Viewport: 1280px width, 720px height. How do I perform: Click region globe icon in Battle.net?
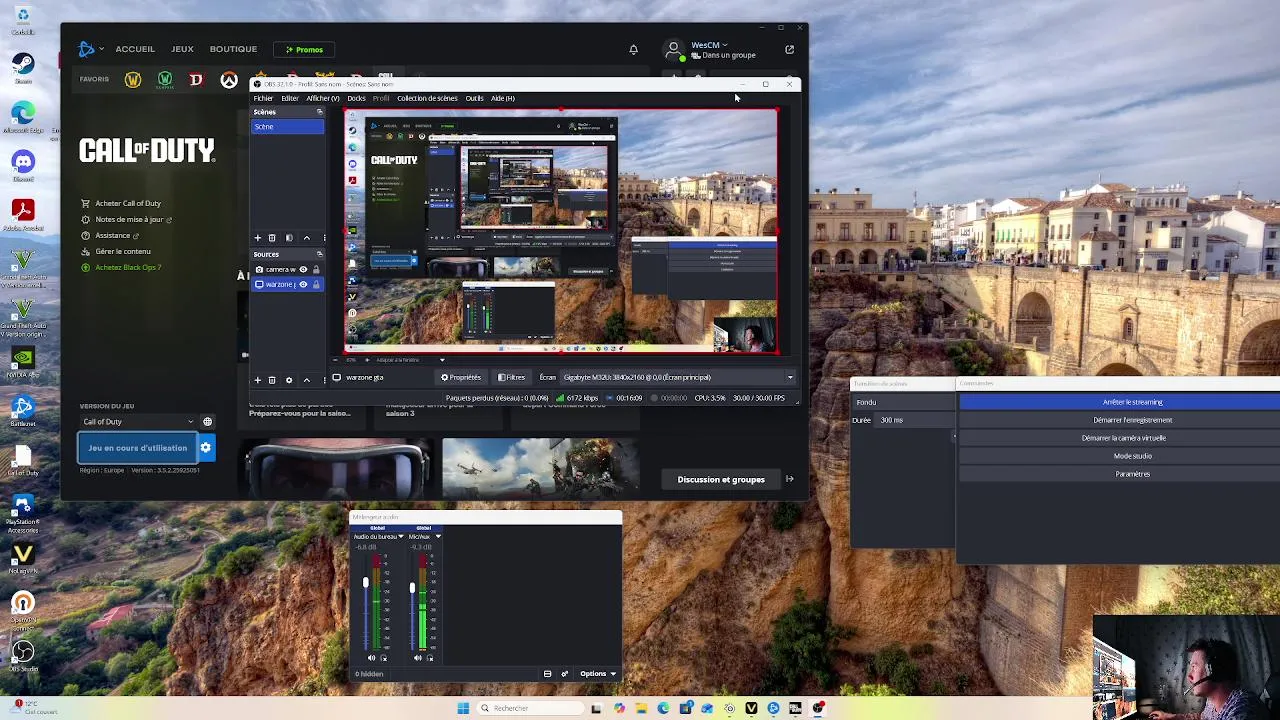click(x=207, y=422)
